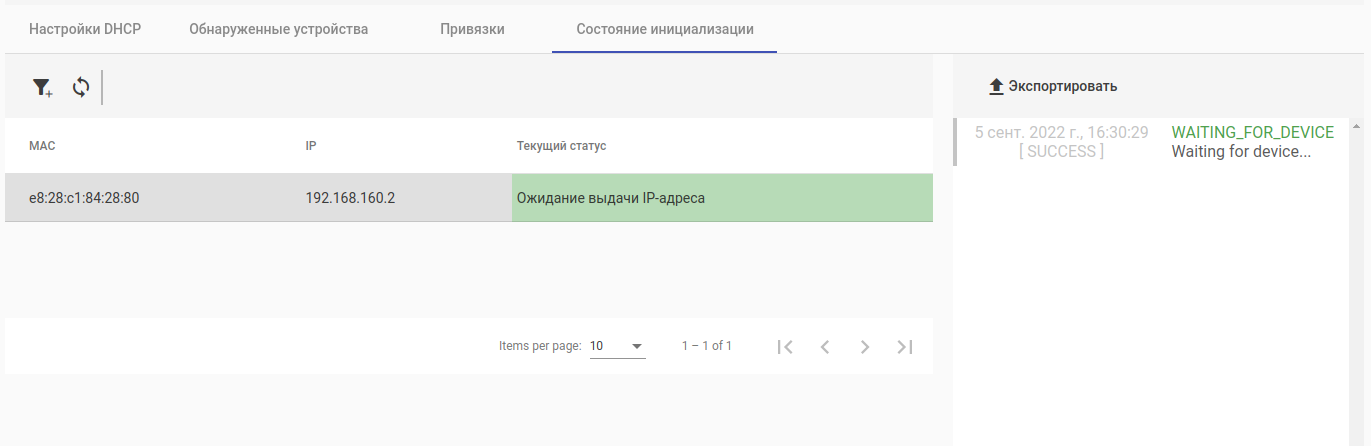Go to the next page arrow
1371x446 pixels.
(865, 347)
